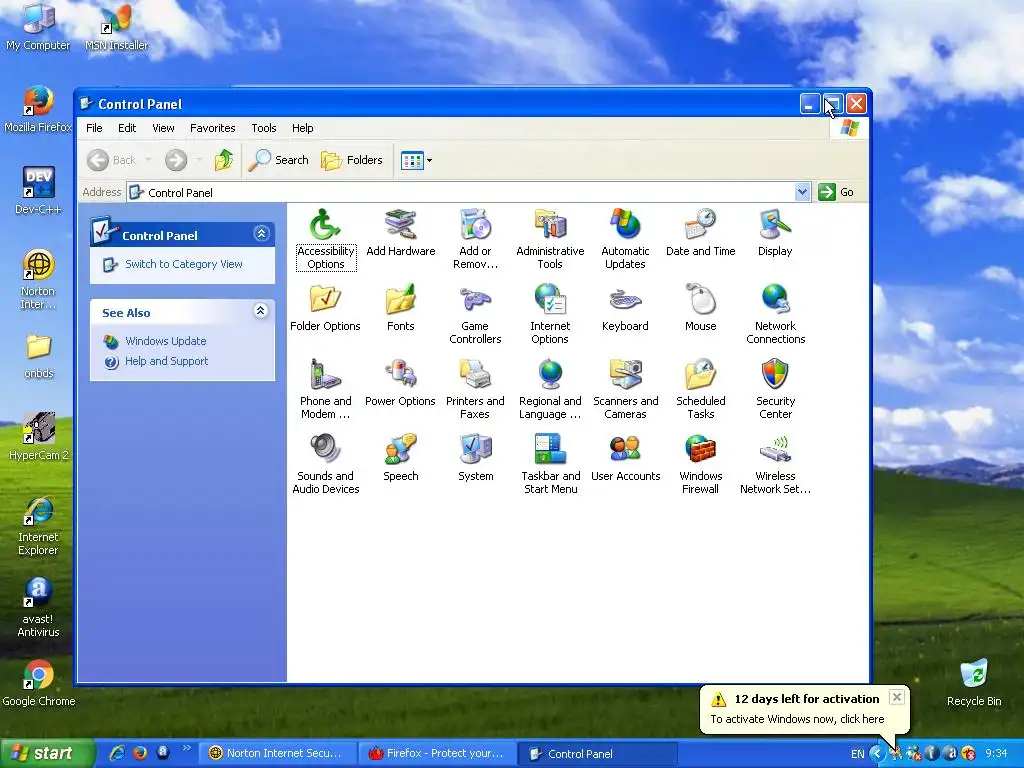
Task: Open Wireless Network Setup wizard
Action: (775, 464)
